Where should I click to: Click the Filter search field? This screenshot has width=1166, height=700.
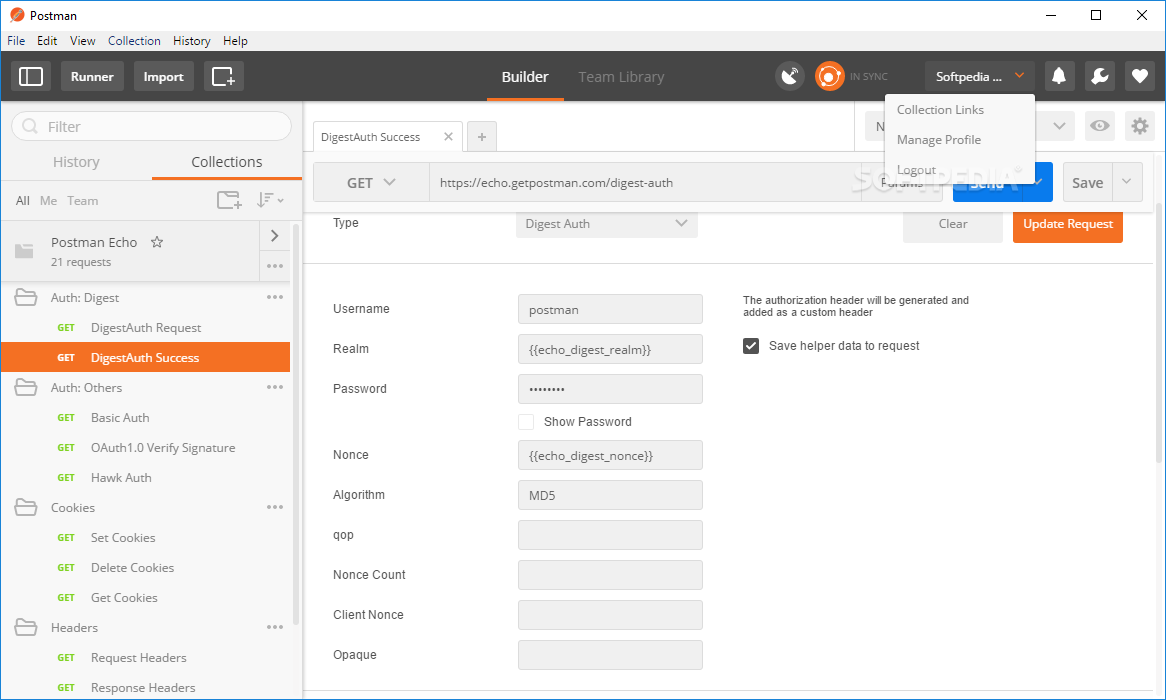[152, 126]
